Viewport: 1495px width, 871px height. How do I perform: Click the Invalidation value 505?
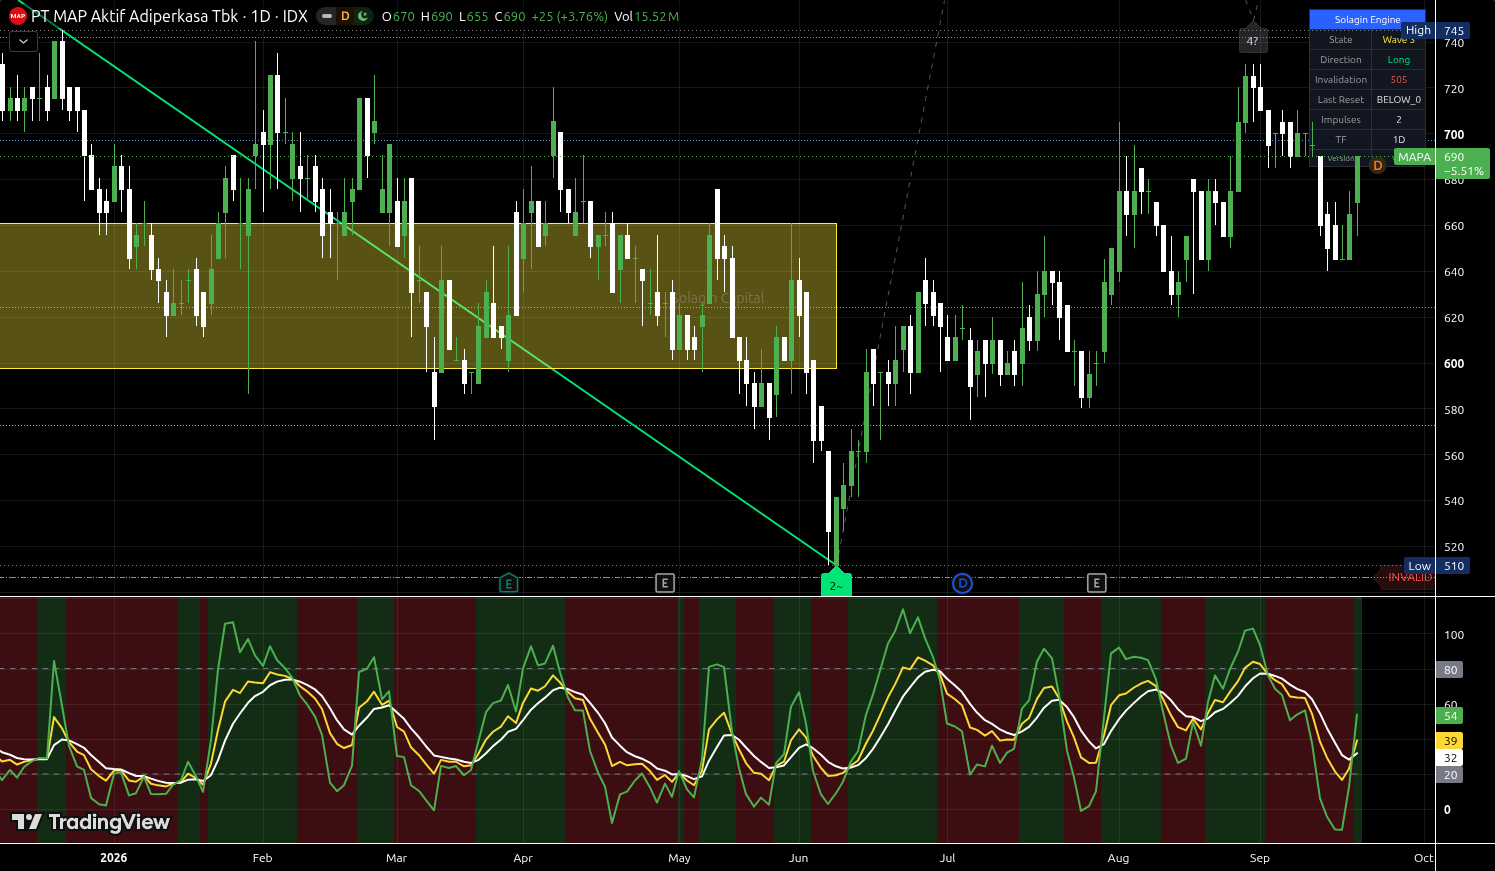coord(1398,80)
